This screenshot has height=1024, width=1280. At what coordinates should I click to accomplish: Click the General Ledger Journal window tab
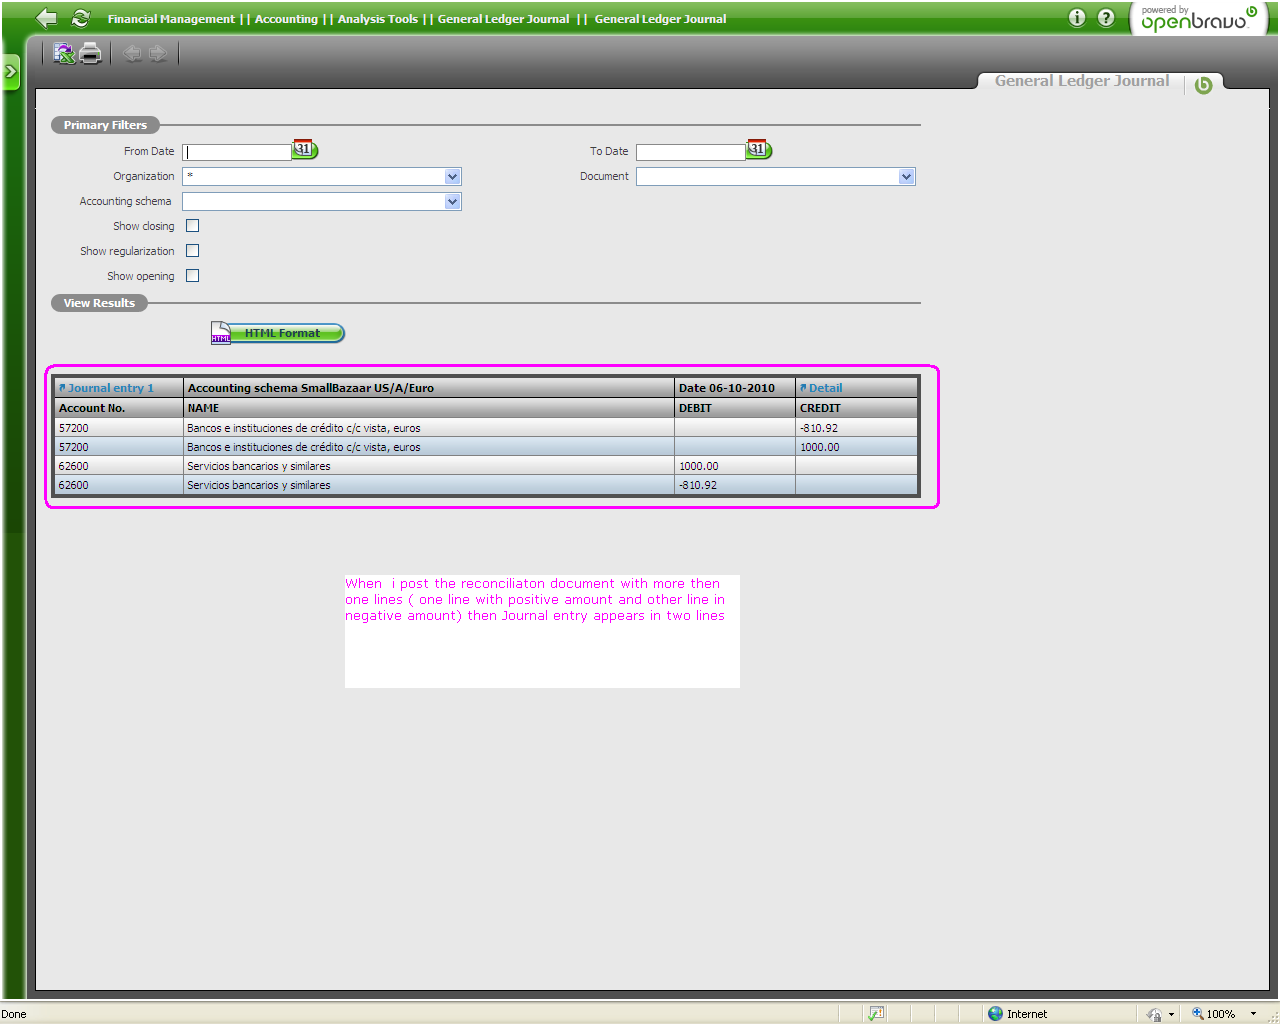pyautogui.click(x=1082, y=81)
